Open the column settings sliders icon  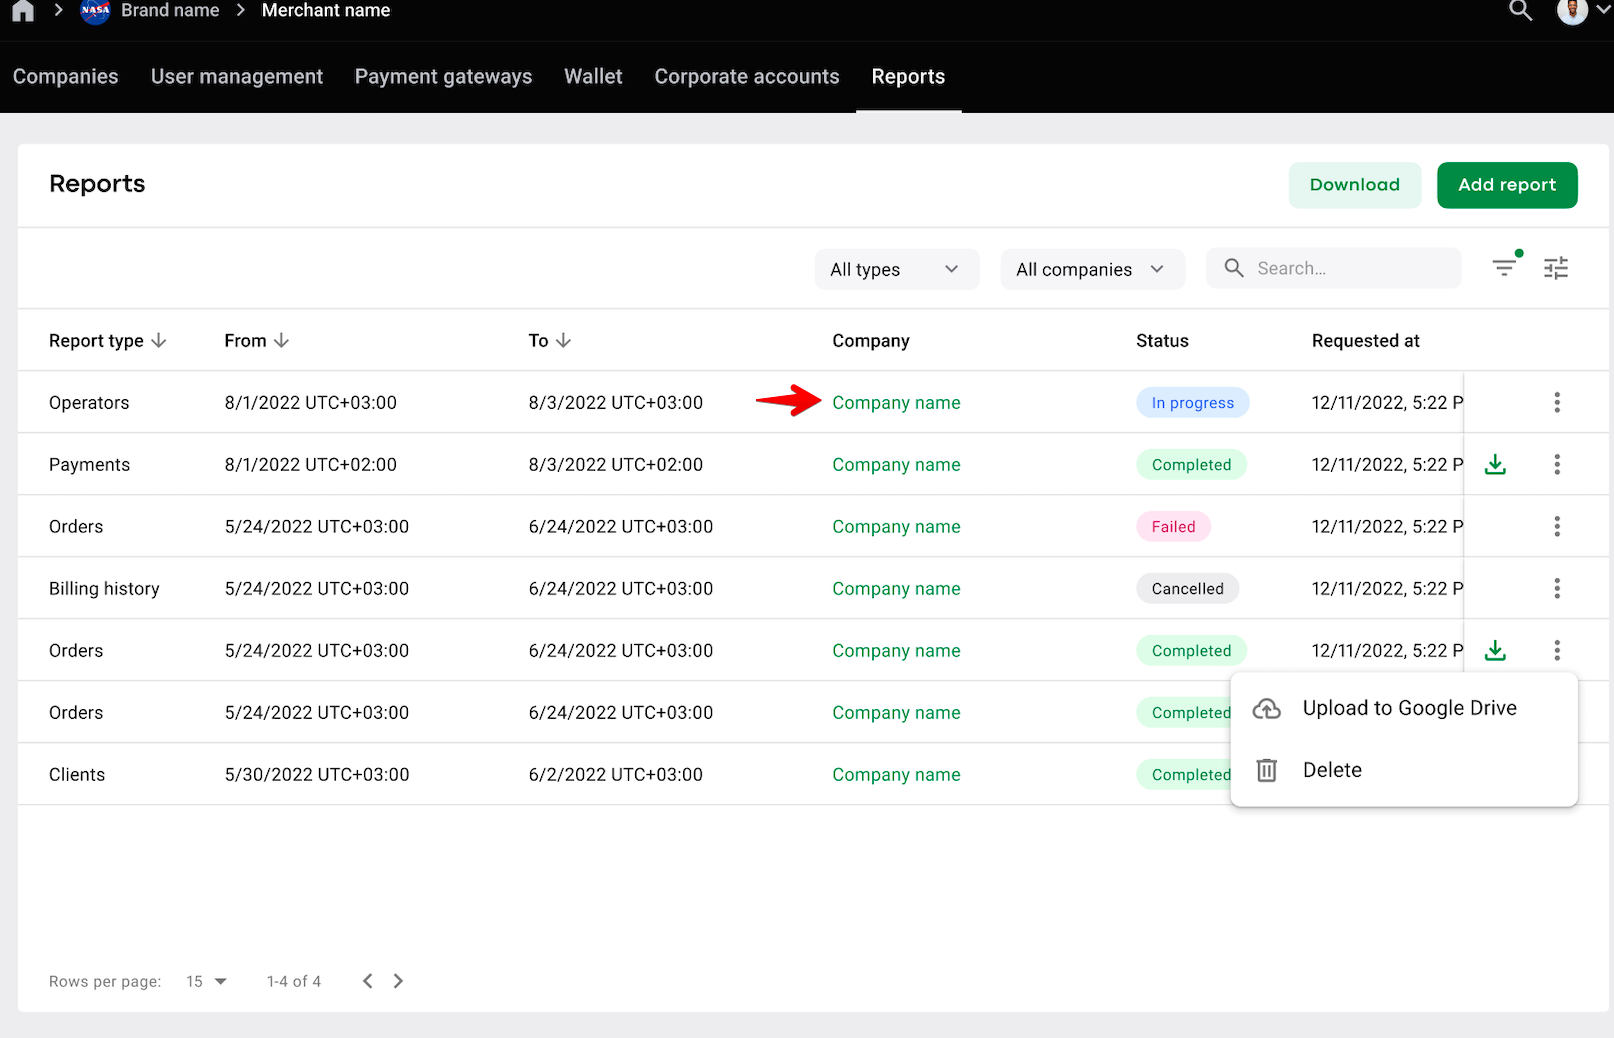pos(1556,268)
